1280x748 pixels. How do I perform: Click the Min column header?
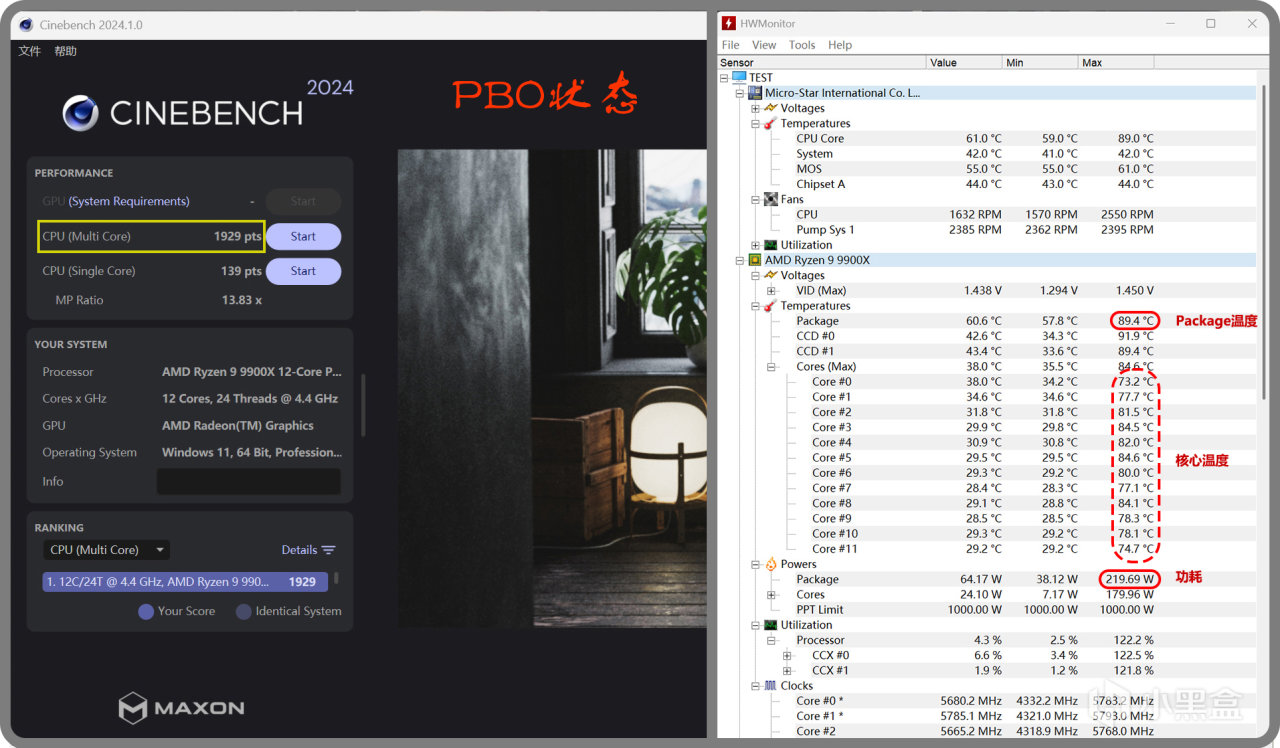[x=1041, y=62]
